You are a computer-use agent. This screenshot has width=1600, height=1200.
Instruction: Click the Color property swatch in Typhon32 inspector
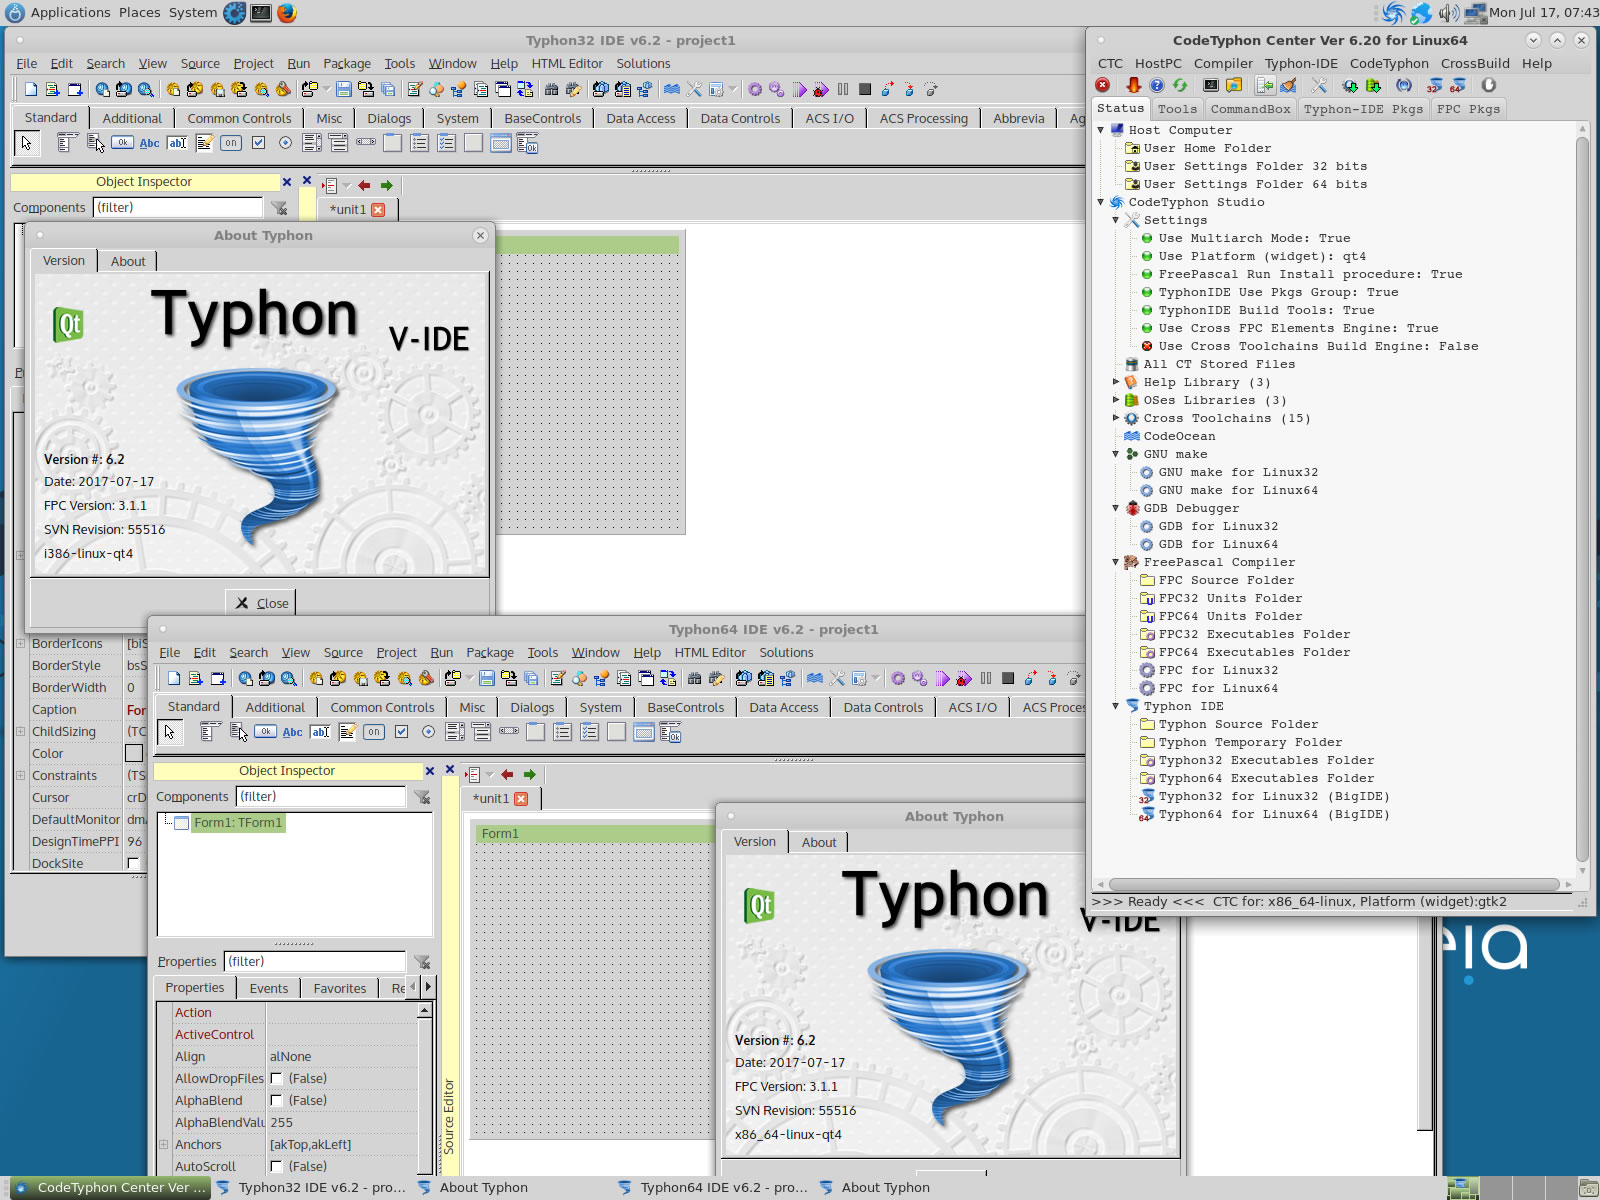pyautogui.click(x=134, y=753)
